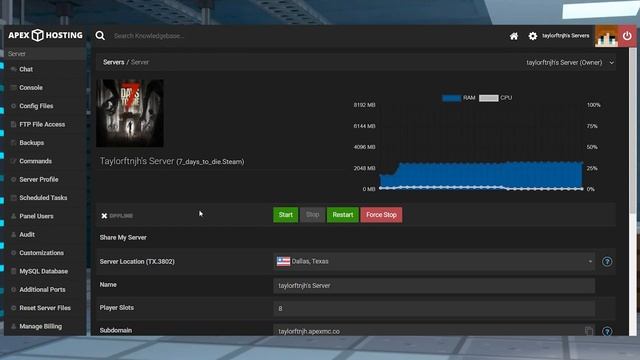Click the FTP File Access icon
This screenshot has height=360, width=640.
(x=13, y=124)
